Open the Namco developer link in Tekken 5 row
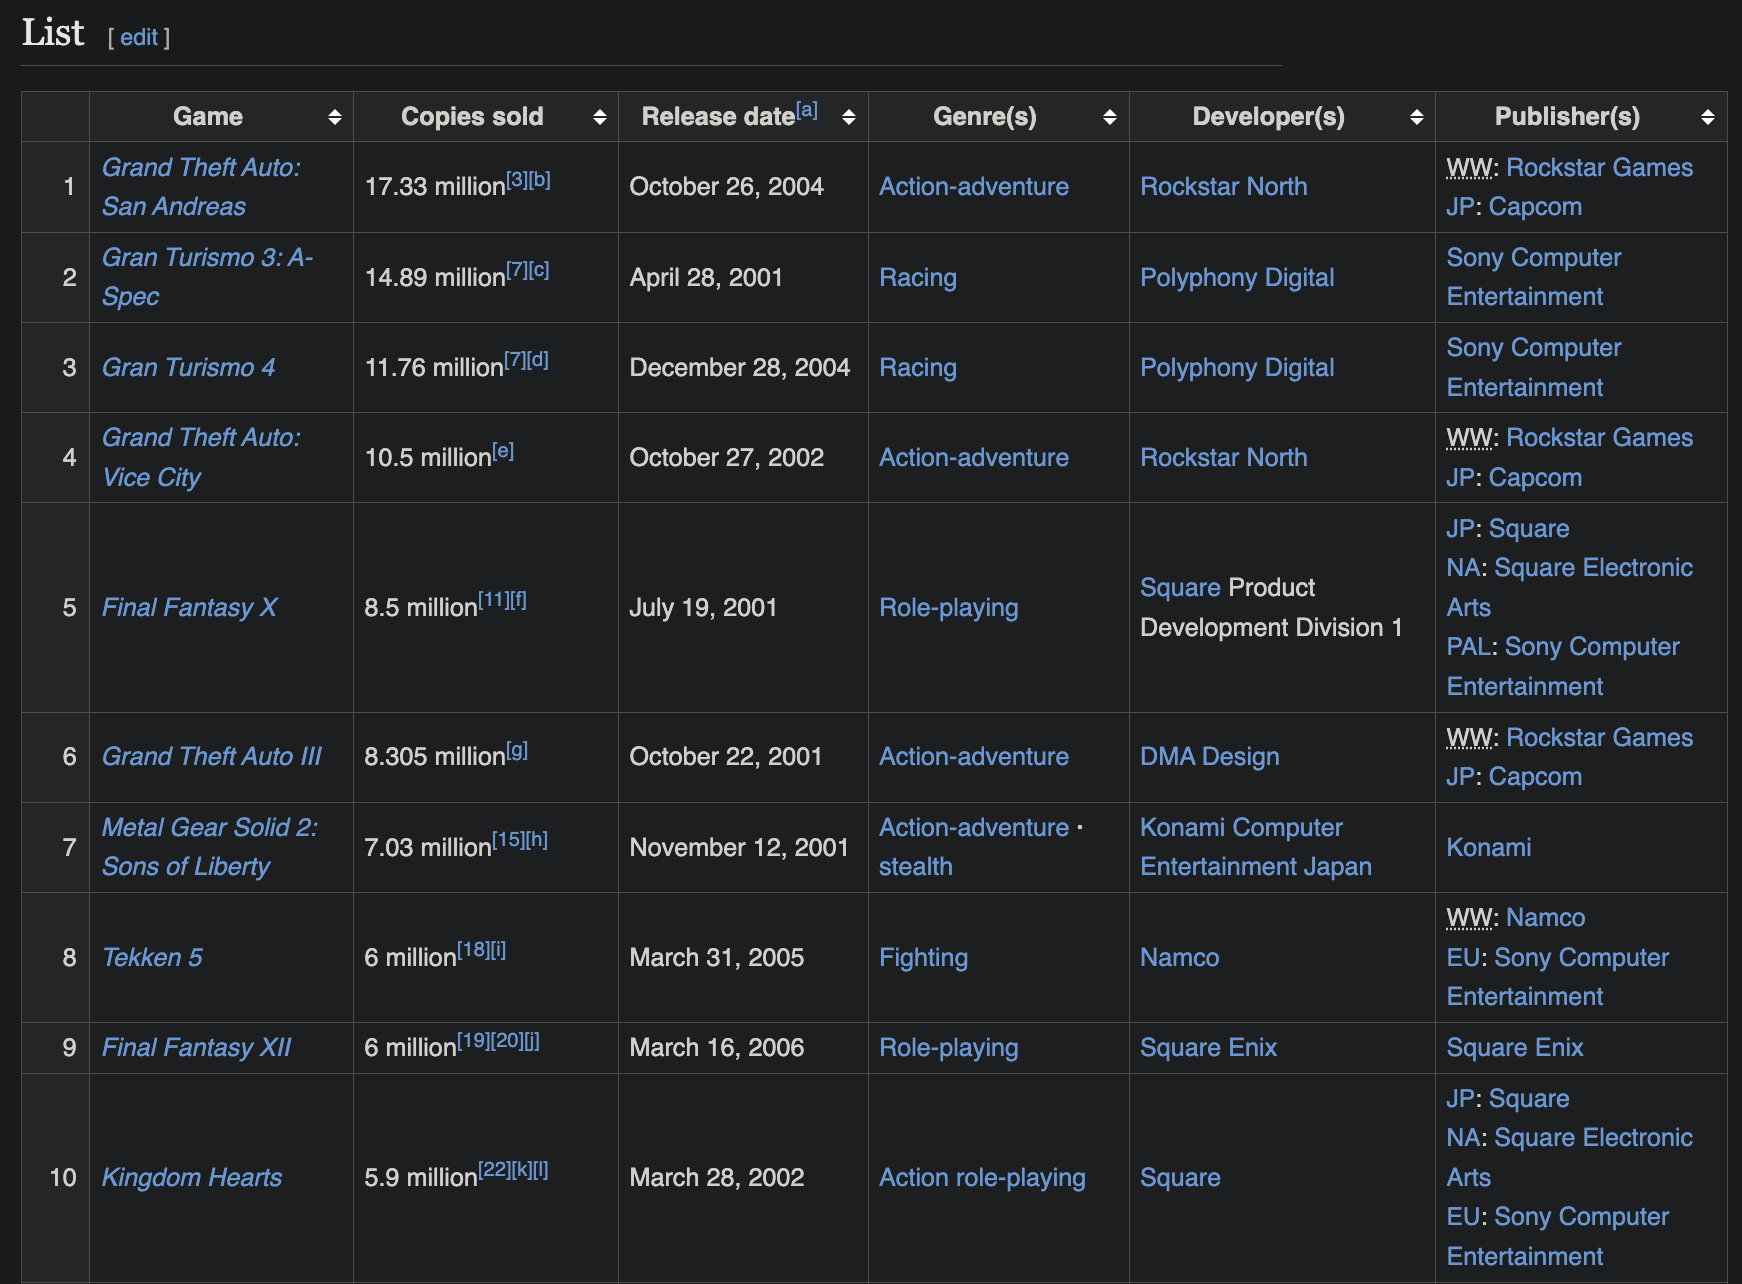Viewport: 1742px width, 1284px height. pos(1180,957)
